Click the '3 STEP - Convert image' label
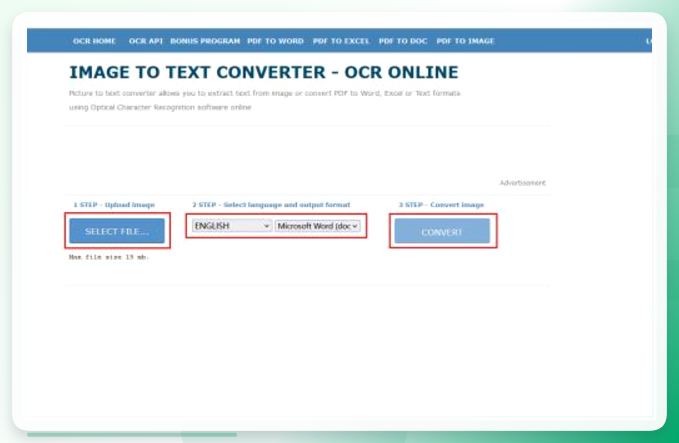This screenshot has width=679, height=443. click(441, 205)
